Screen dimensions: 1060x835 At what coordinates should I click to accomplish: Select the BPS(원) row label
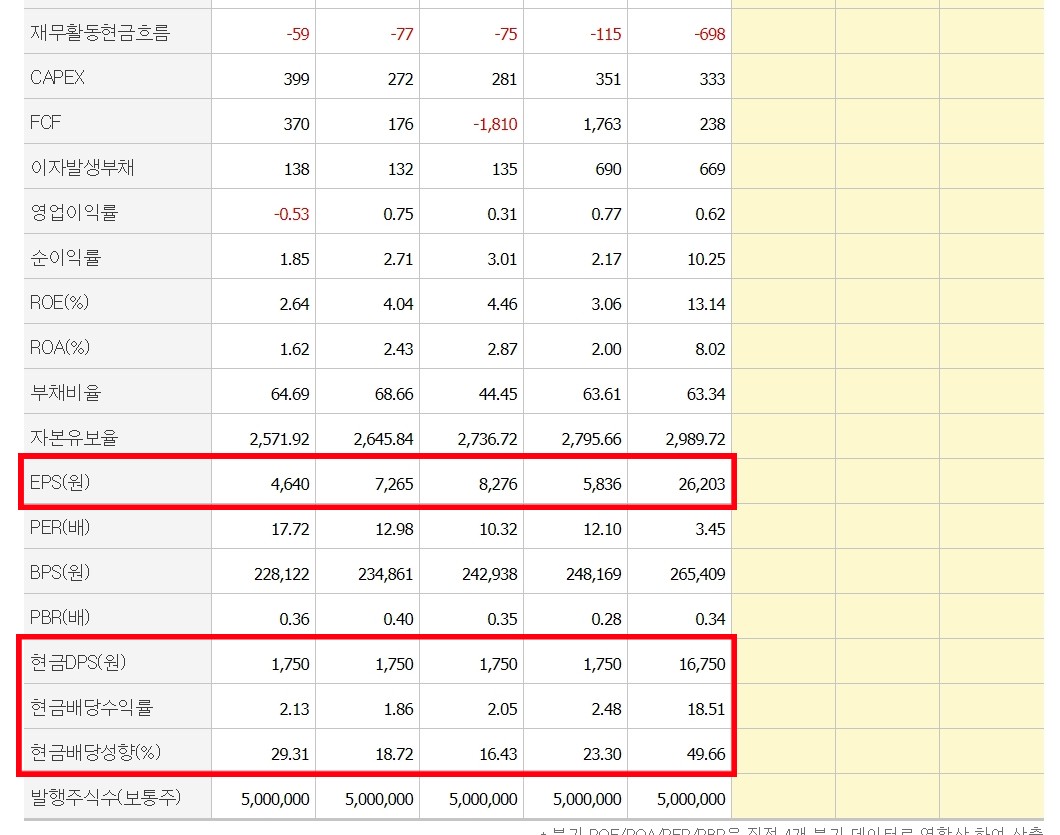coord(60,572)
